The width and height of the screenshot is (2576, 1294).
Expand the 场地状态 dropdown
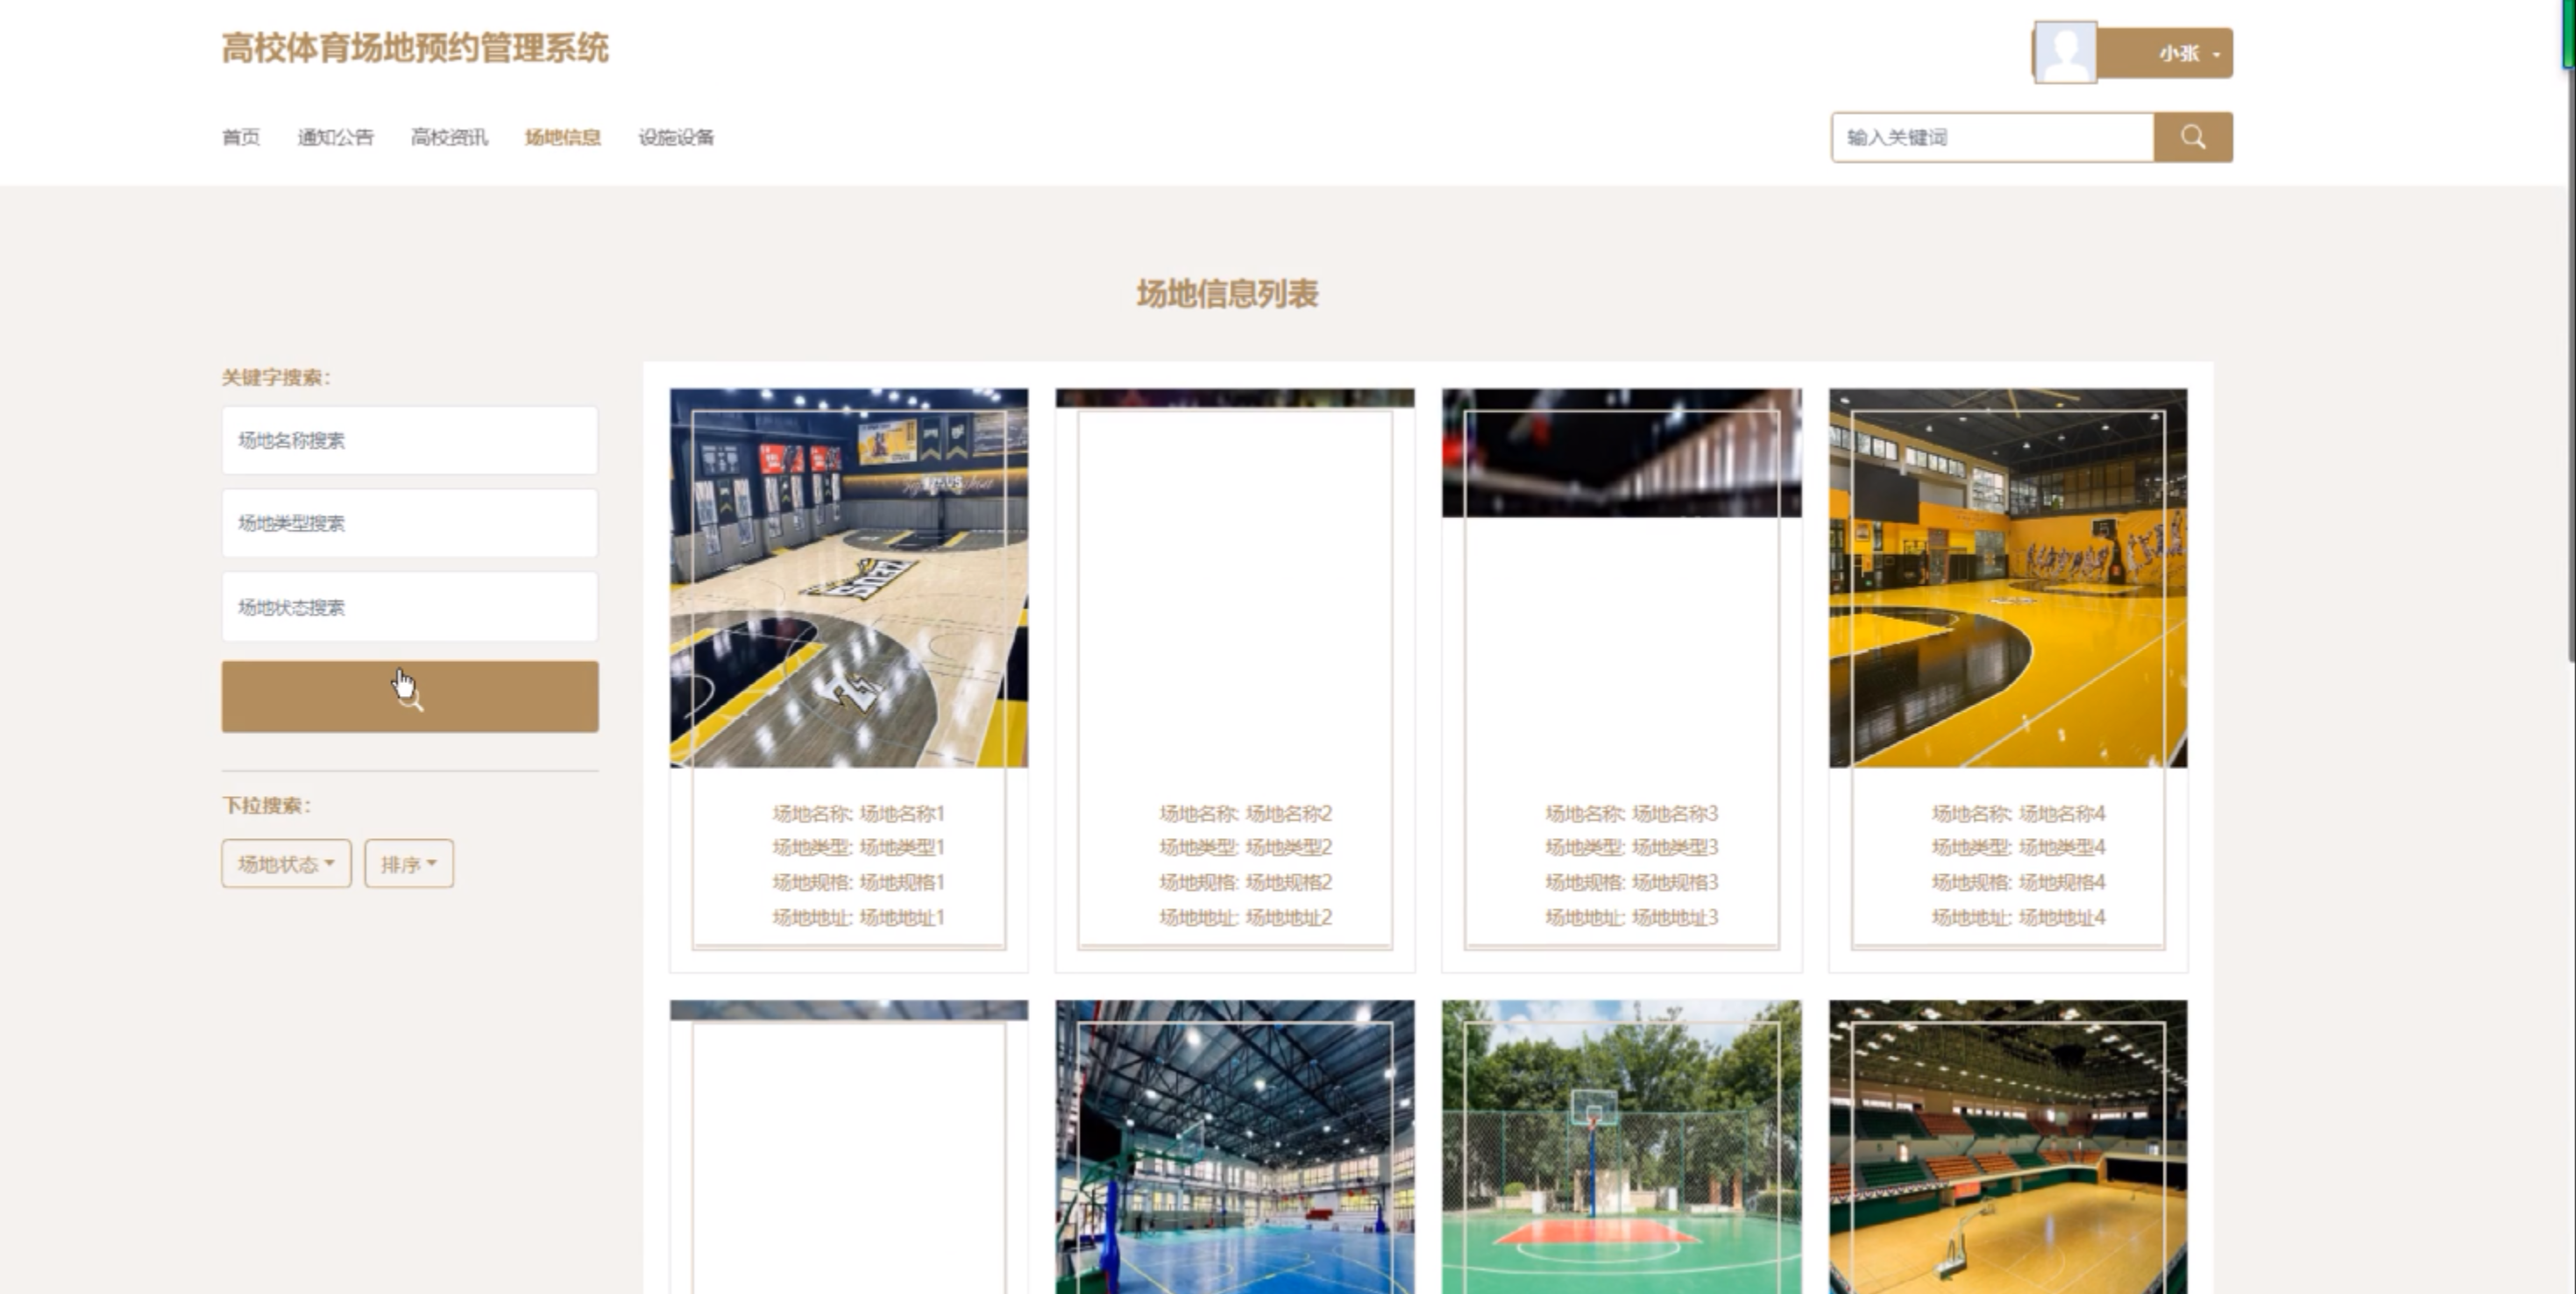286,863
